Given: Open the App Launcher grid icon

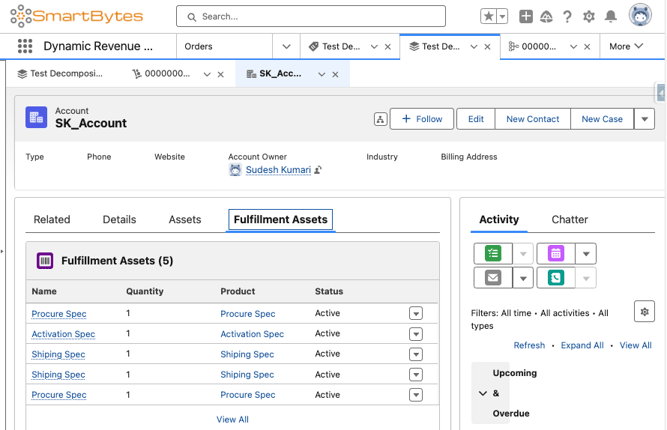Looking at the screenshot, I should (24, 46).
